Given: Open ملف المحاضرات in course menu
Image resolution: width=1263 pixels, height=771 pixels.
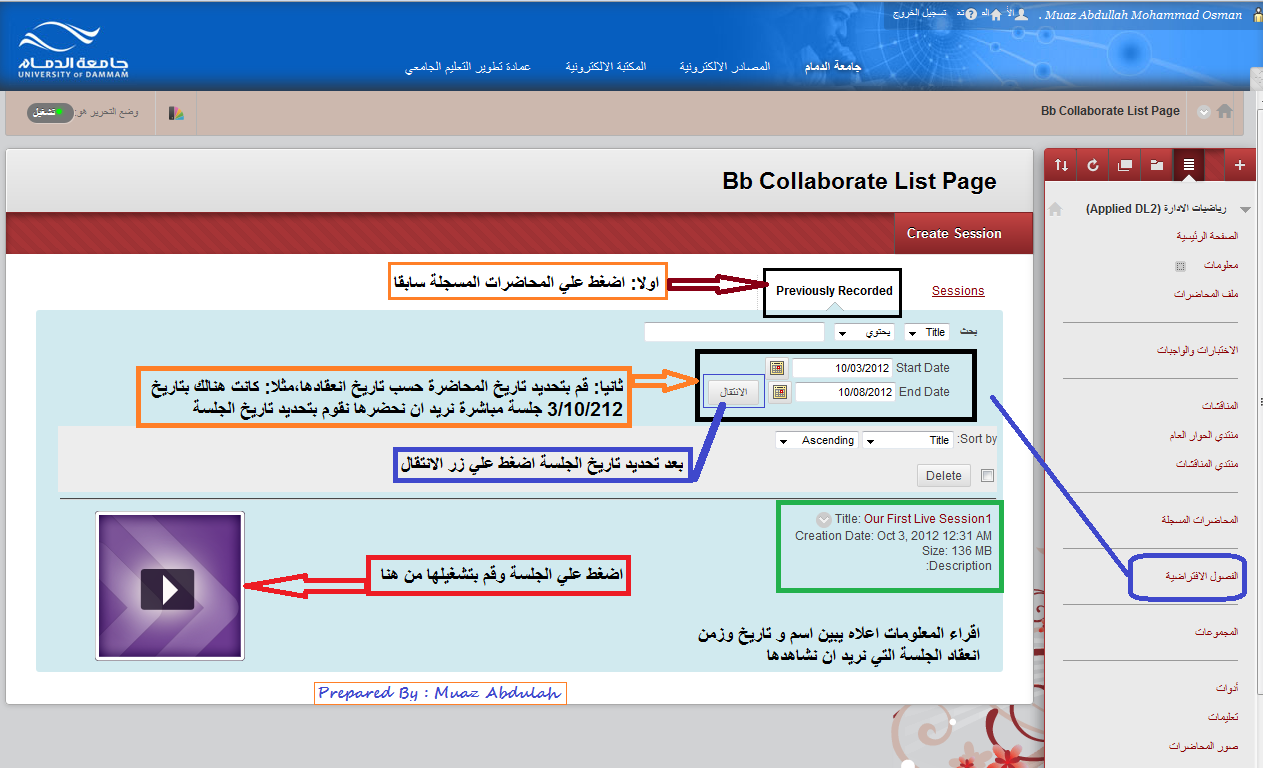Looking at the screenshot, I should pyautogui.click(x=1207, y=294).
